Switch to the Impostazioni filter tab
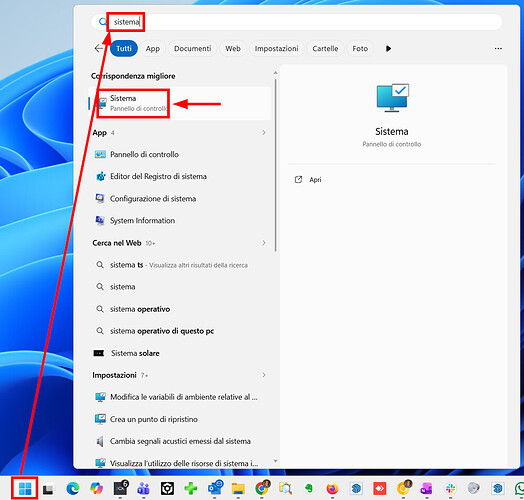 point(276,49)
